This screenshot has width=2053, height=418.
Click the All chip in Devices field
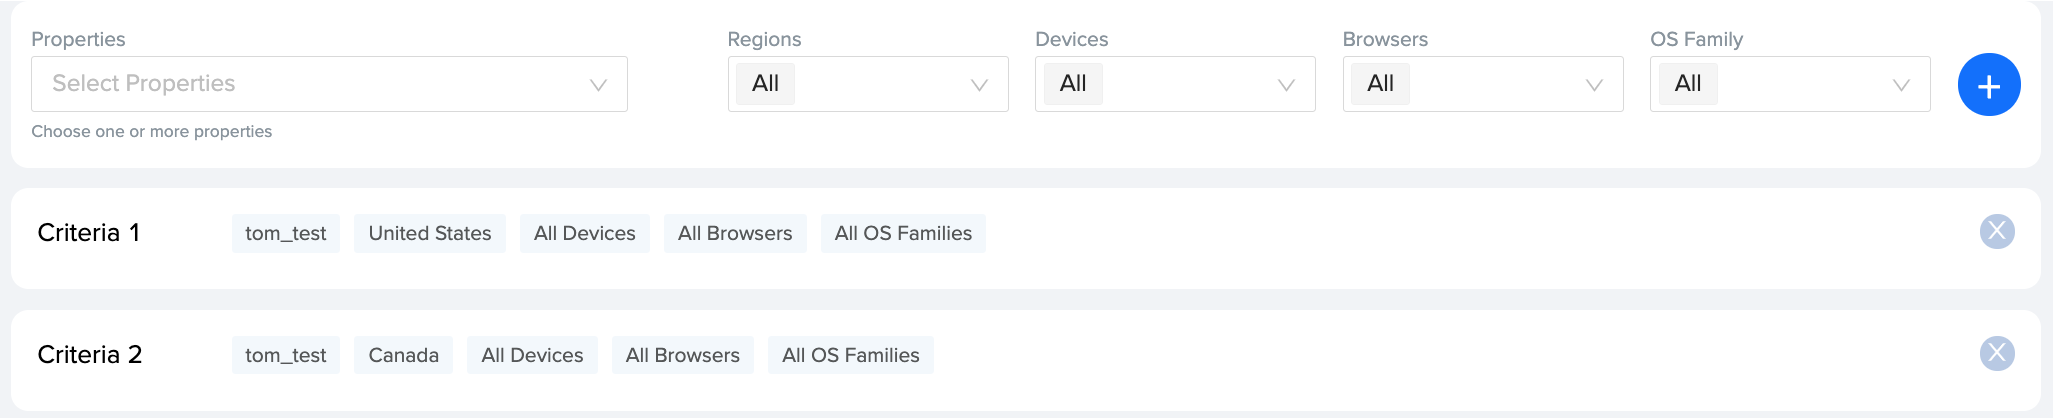1073,84
